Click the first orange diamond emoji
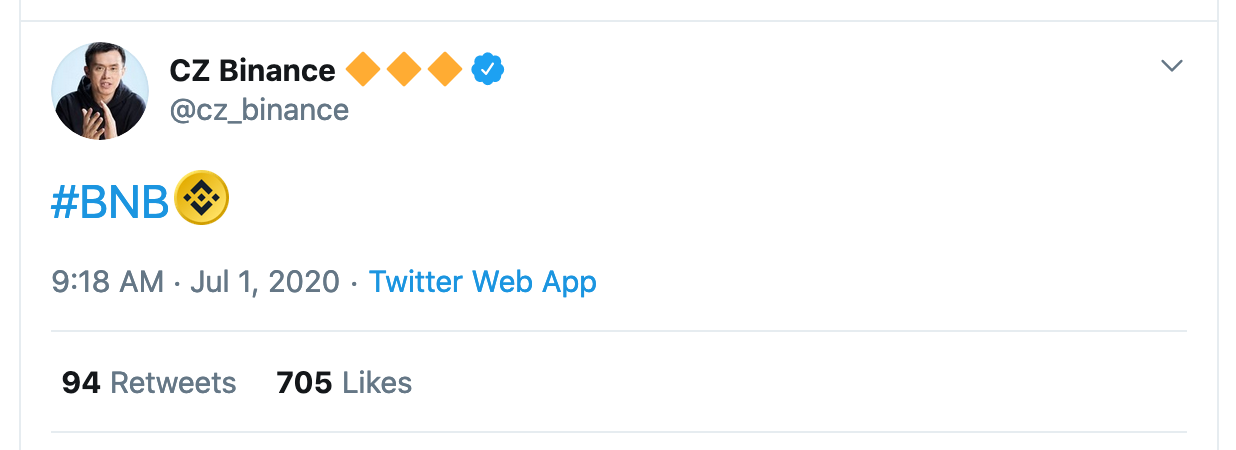Screen dimensions: 1236x450 point(363,70)
